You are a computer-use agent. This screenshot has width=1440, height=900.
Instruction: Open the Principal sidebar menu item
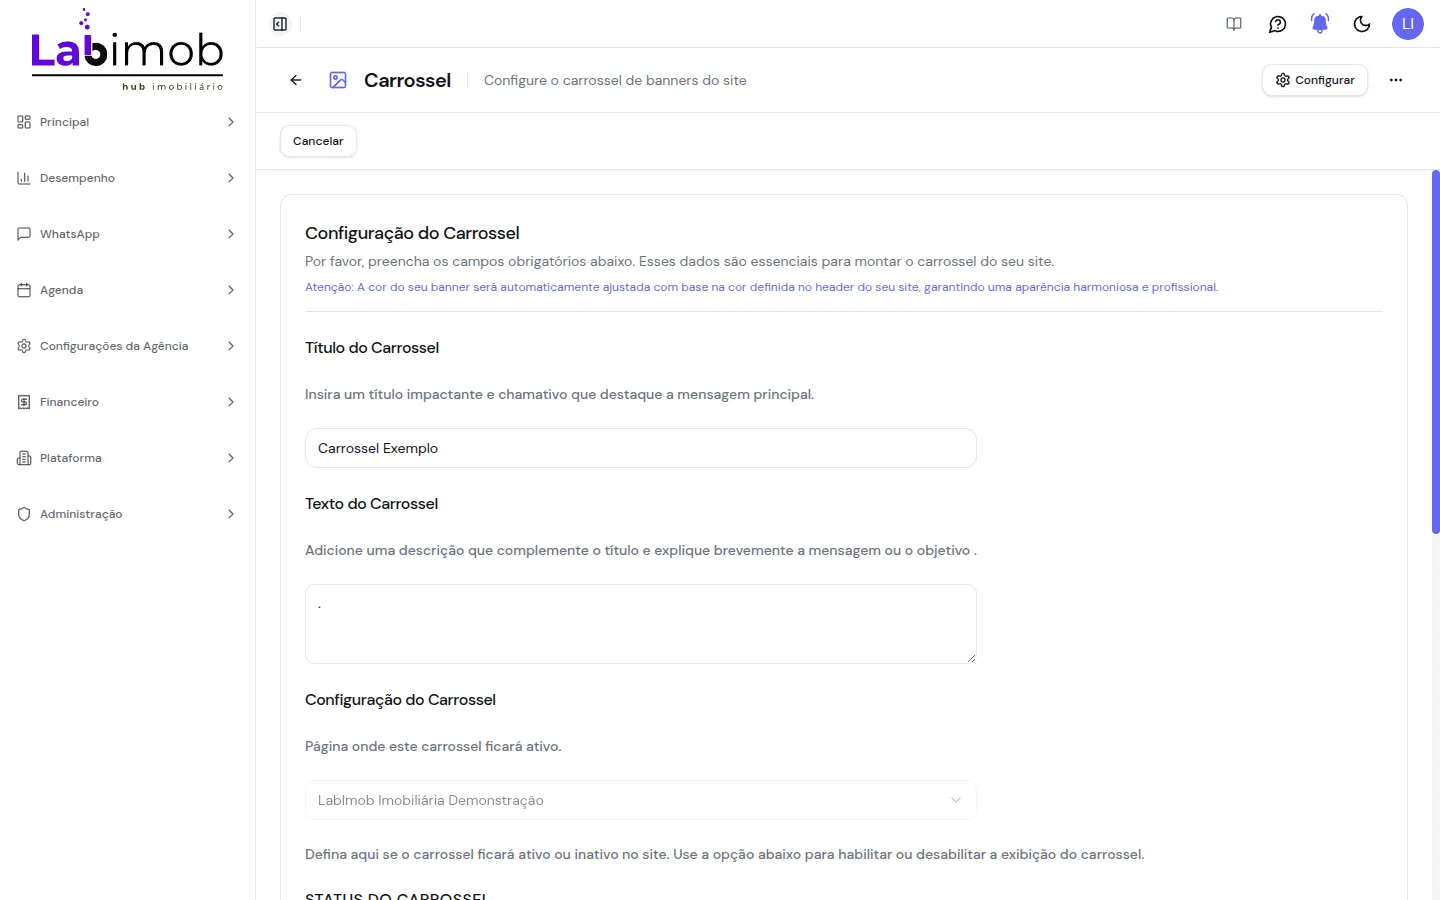tap(127, 122)
